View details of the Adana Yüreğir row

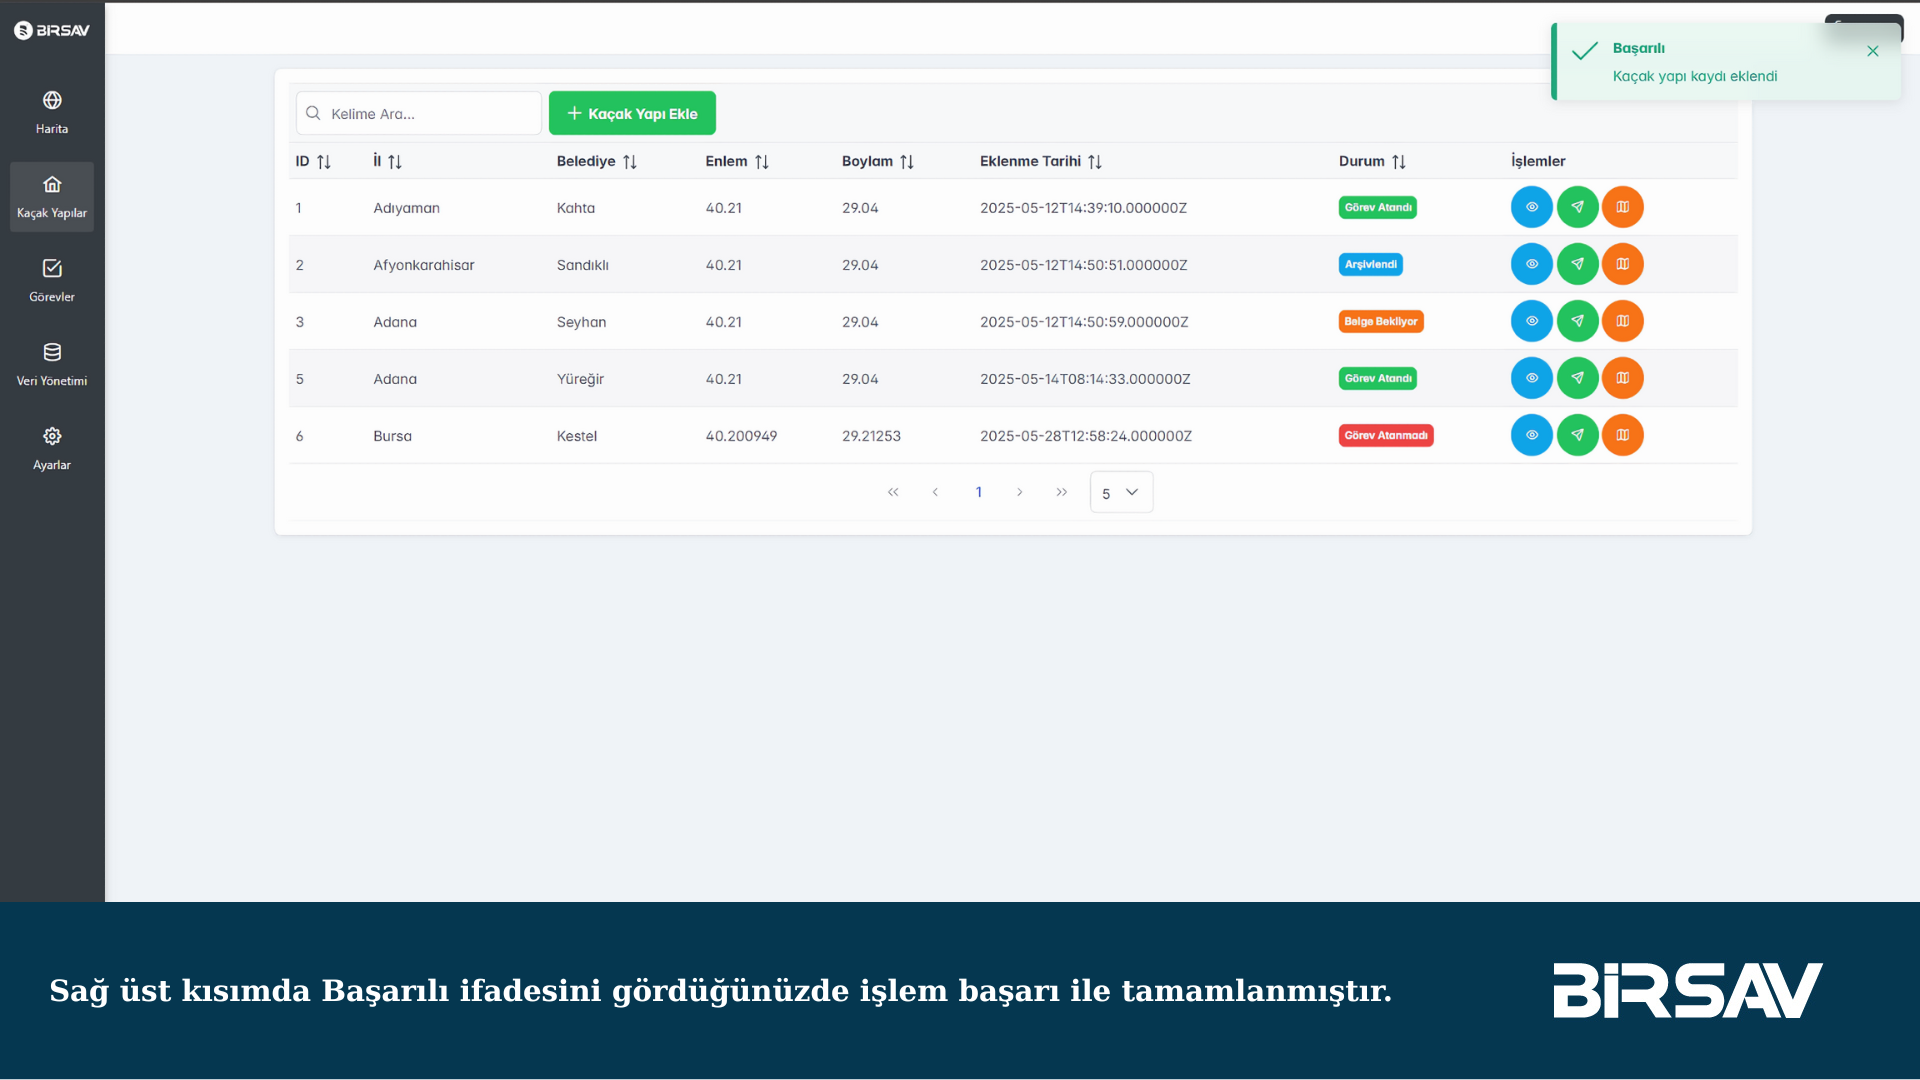tap(1532, 378)
